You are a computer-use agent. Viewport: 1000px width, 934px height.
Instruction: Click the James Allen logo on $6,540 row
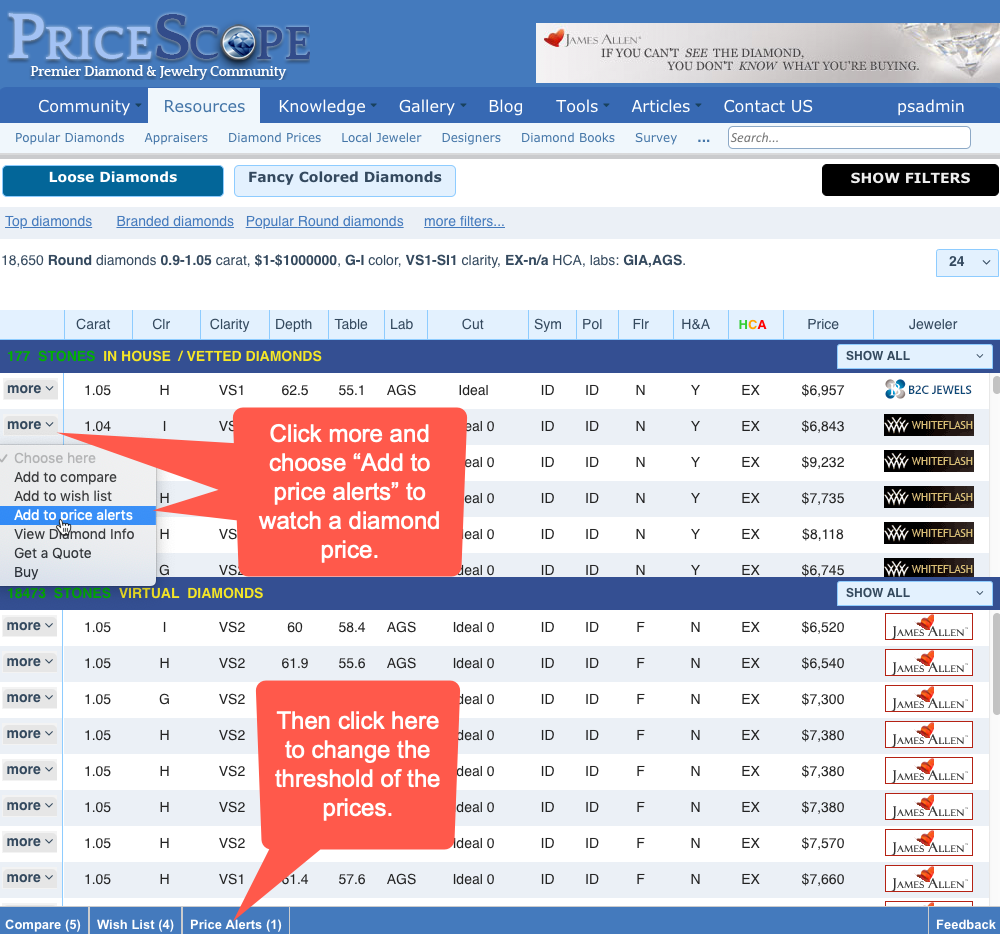(x=929, y=663)
